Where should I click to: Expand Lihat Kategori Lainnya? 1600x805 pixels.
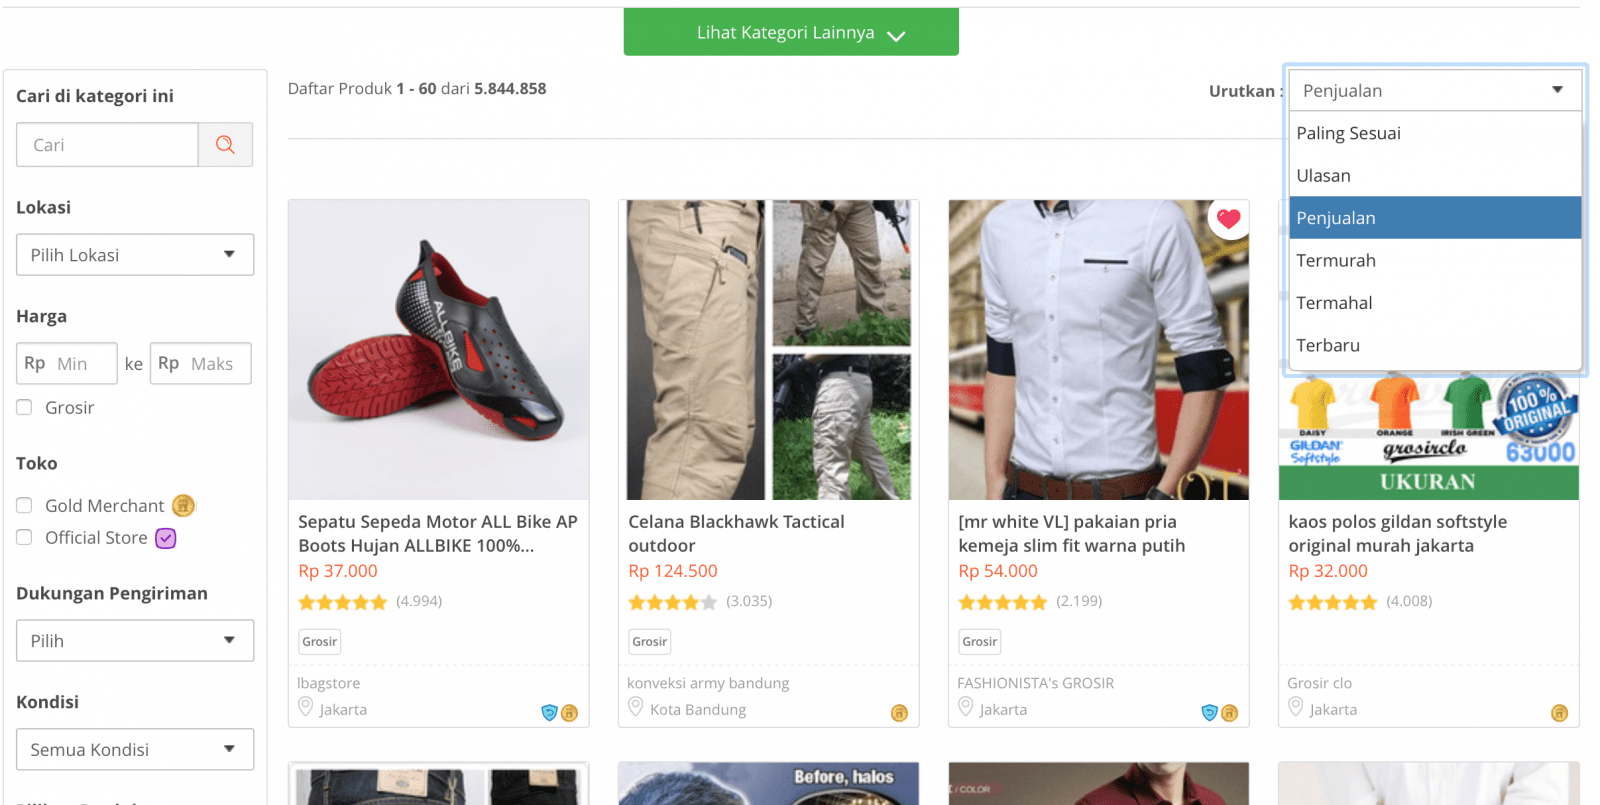point(791,32)
